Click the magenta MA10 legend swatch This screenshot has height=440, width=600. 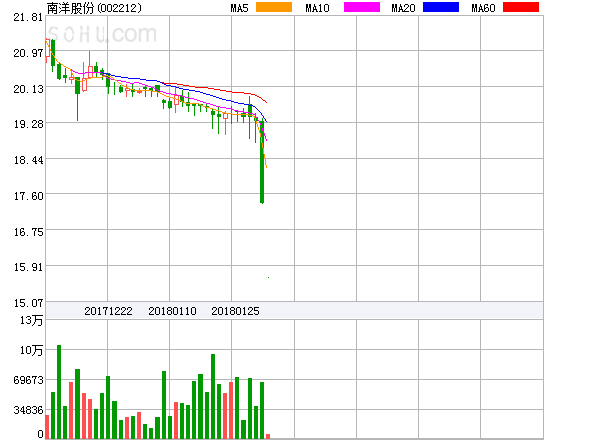pyautogui.click(x=362, y=7)
